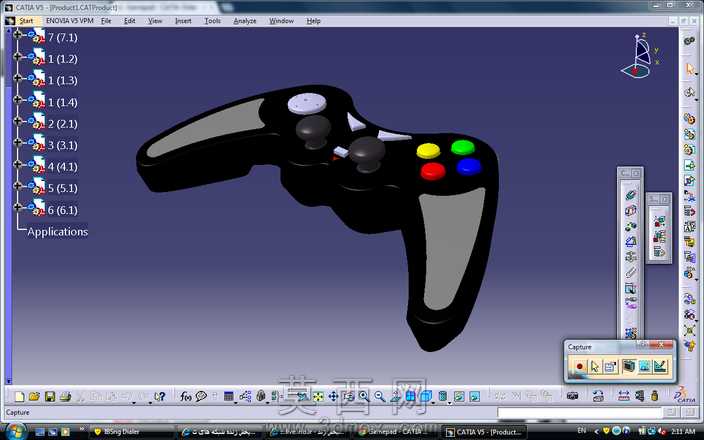Toggle Screen mode in Capture toolbar
704x440 pixels.
click(629, 366)
